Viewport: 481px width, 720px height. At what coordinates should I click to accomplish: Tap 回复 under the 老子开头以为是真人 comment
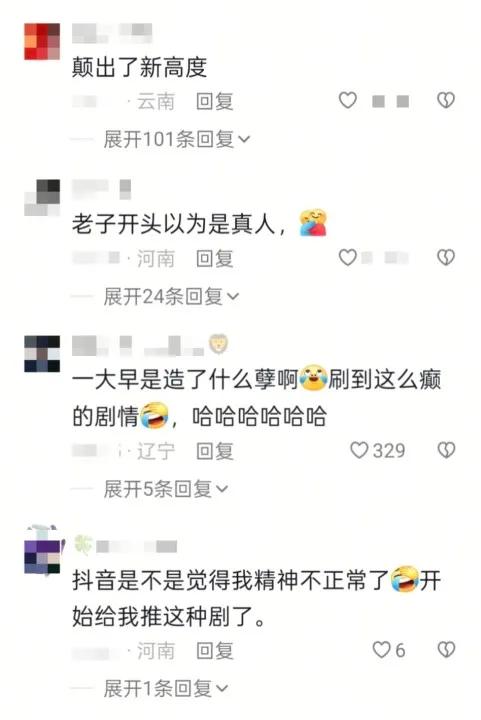(215, 259)
